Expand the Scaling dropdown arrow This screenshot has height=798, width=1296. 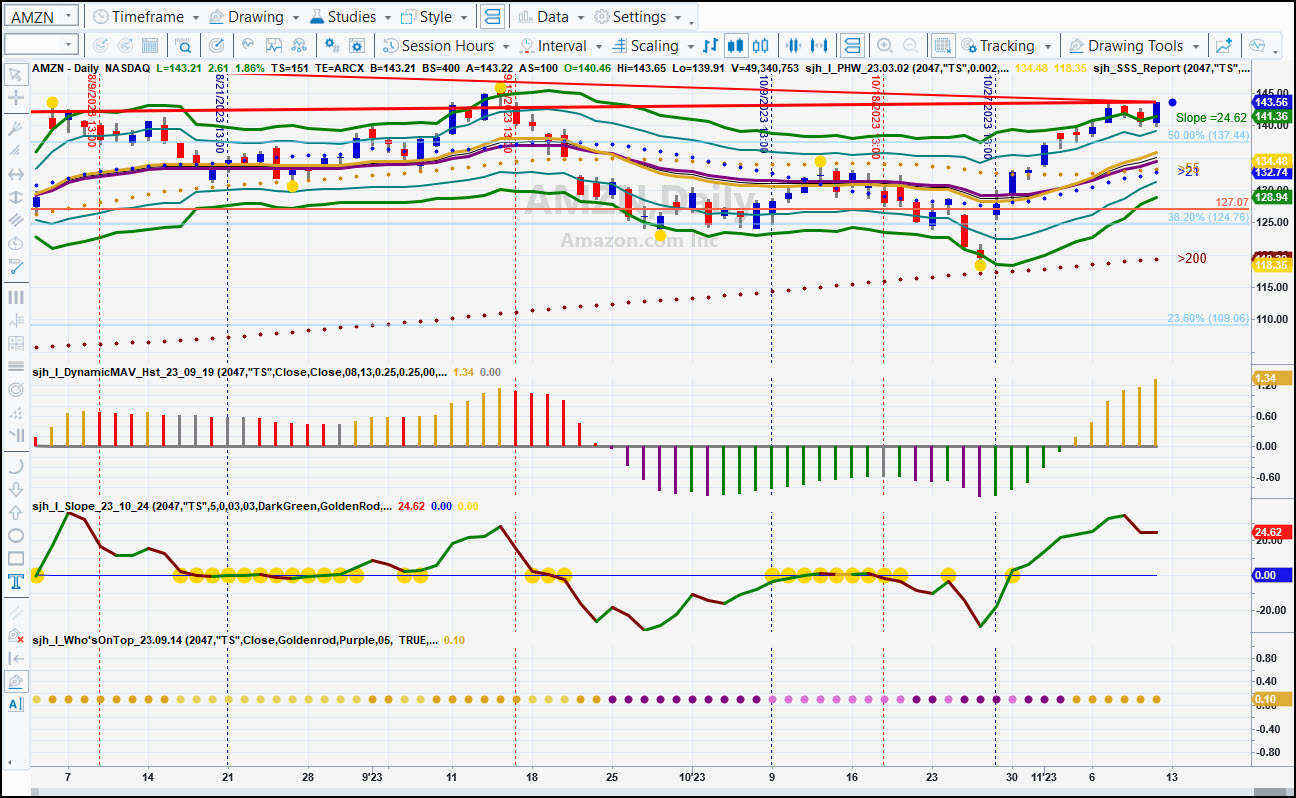[x=690, y=46]
